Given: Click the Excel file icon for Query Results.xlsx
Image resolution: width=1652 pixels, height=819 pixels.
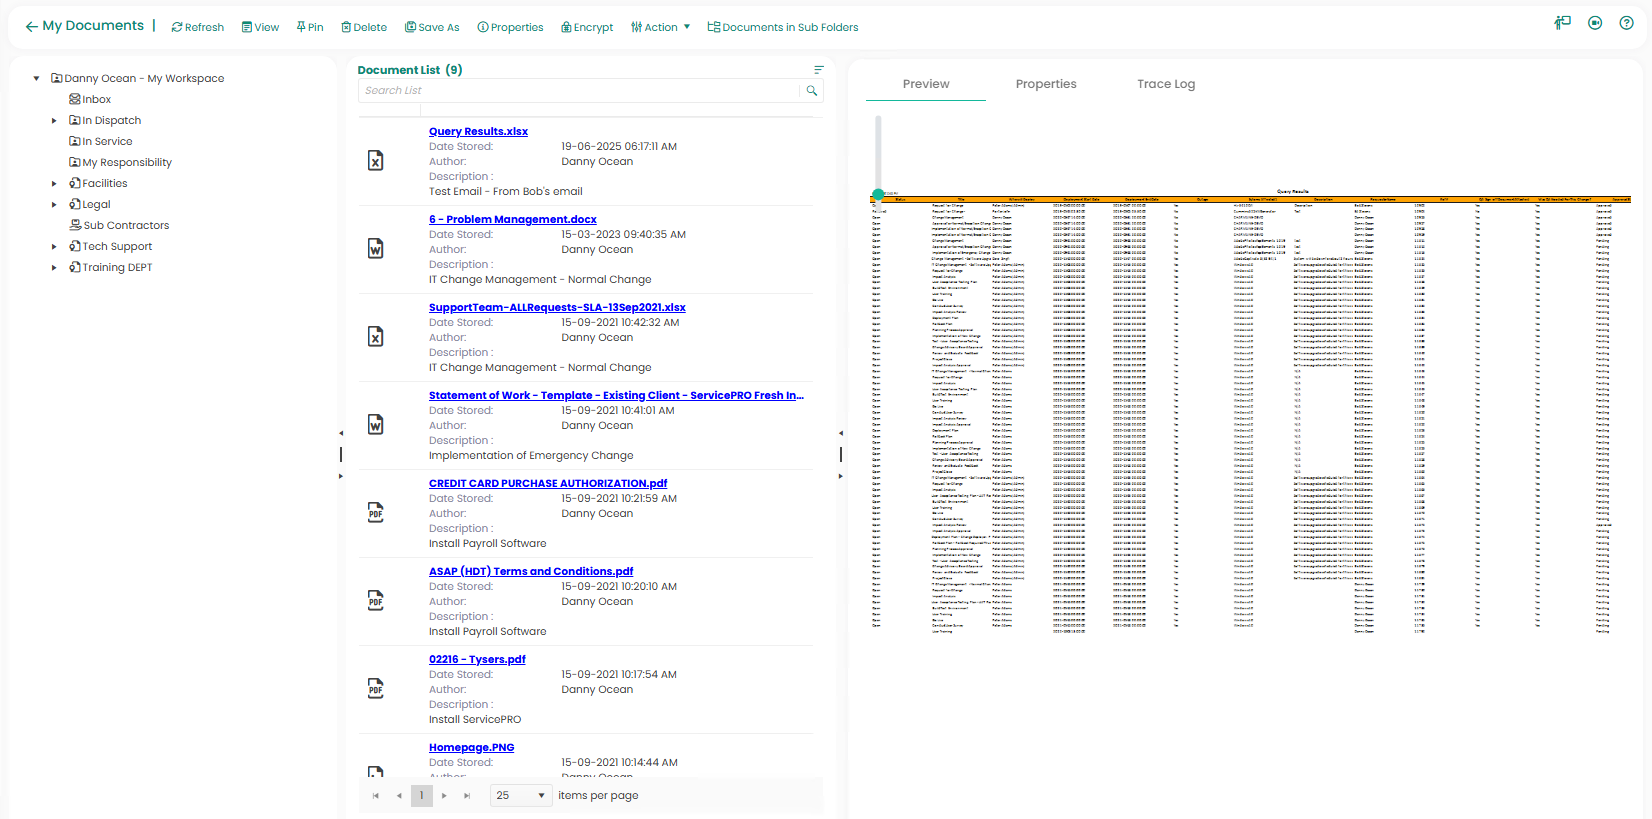Looking at the screenshot, I should point(376,161).
